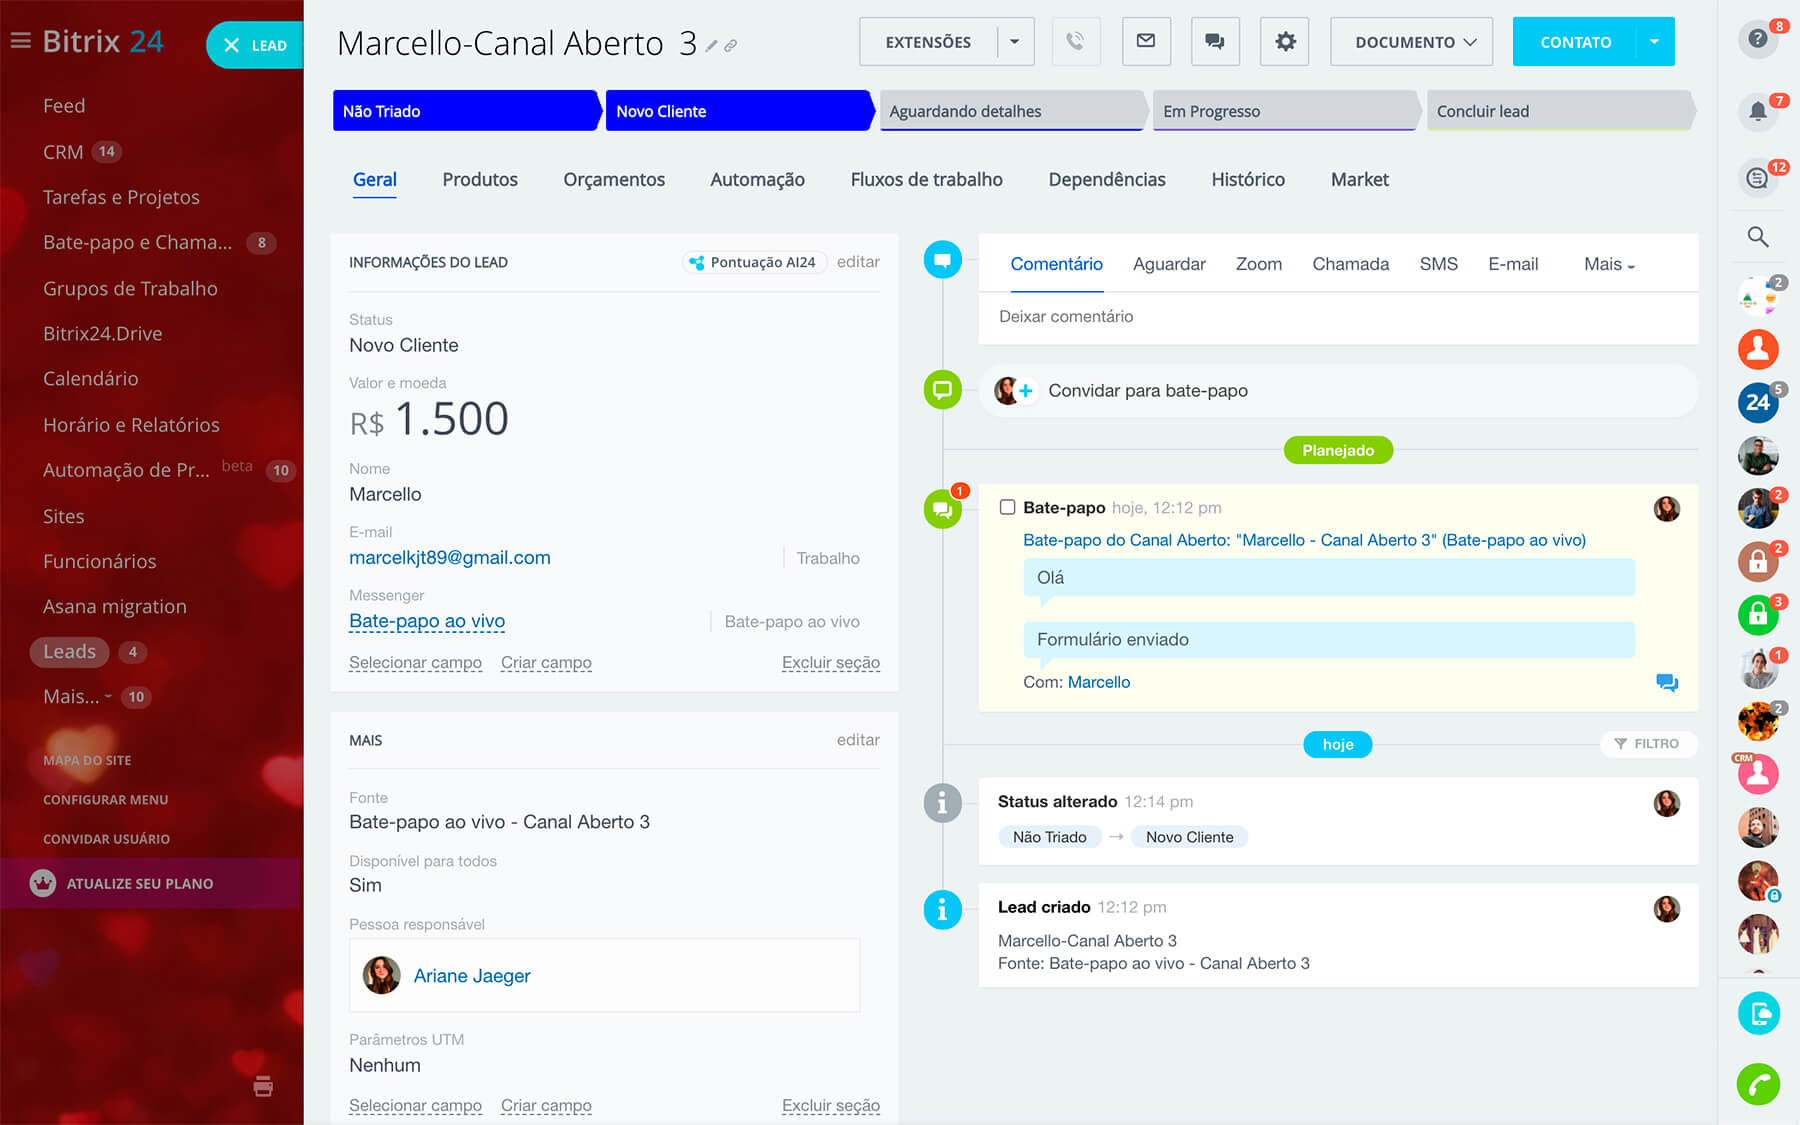Image resolution: width=1800 pixels, height=1125 pixels.
Task: Click the Pontuação AI24 button
Action: click(753, 262)
